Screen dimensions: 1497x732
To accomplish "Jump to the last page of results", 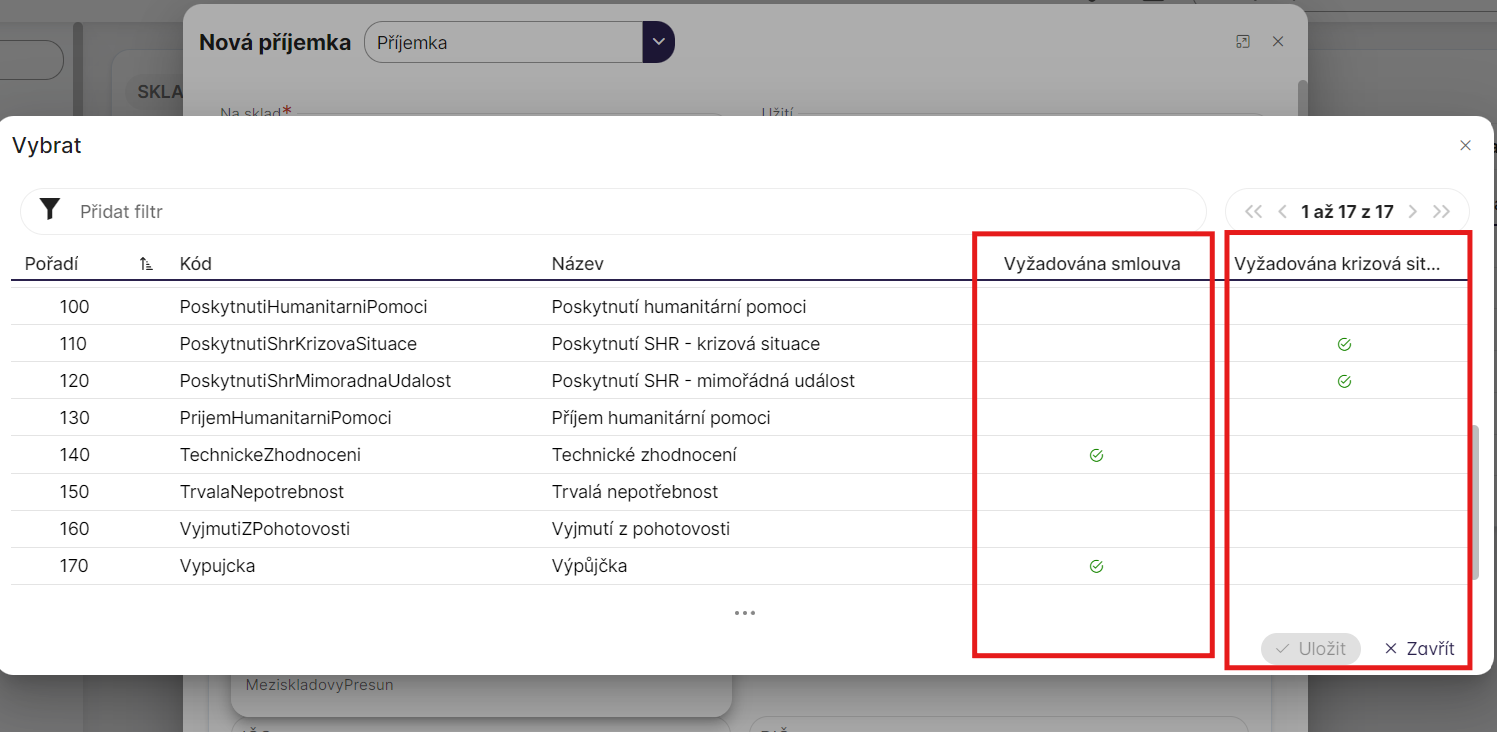I will (1441, 211).
